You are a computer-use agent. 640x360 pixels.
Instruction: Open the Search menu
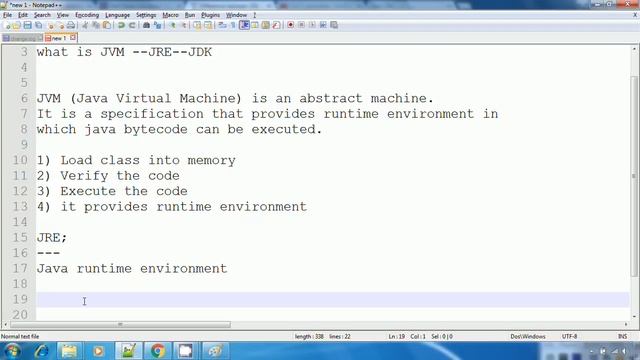click(42, 15)
